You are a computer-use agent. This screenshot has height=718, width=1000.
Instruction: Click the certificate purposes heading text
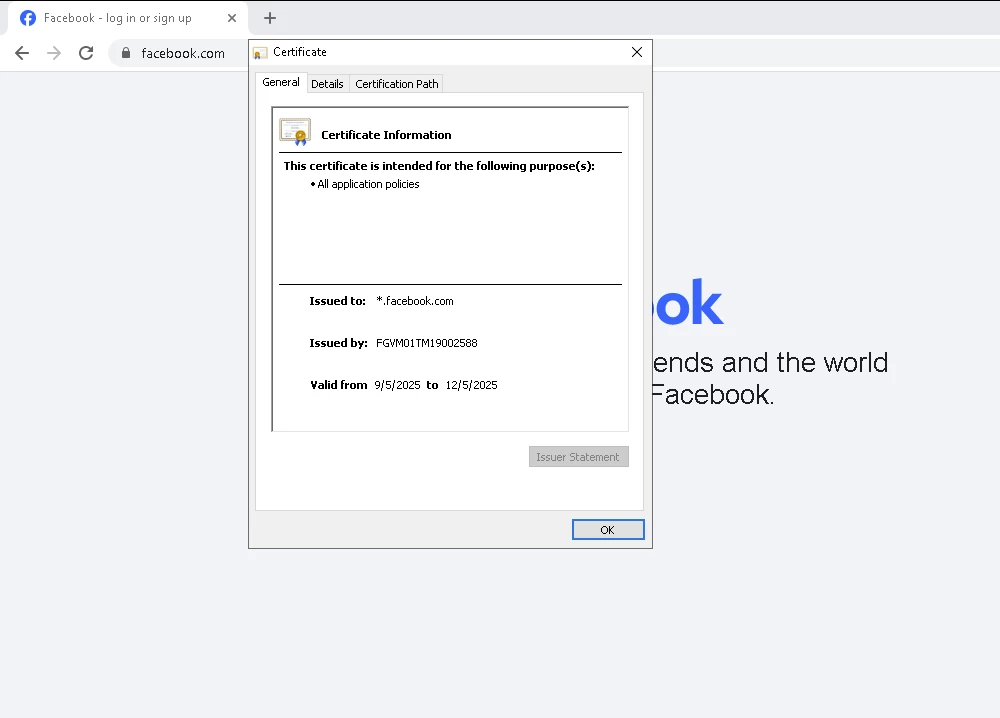(x=439, y=166)
